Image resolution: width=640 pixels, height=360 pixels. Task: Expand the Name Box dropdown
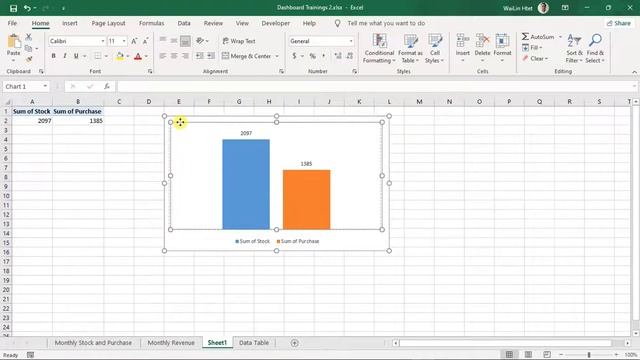pos(45,87)
